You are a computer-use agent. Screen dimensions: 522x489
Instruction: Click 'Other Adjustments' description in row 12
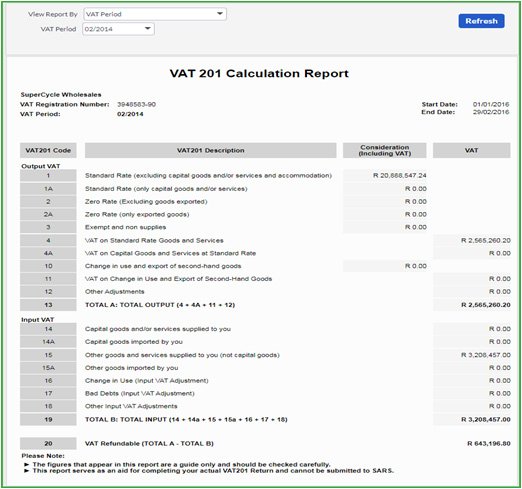(115, 292)
